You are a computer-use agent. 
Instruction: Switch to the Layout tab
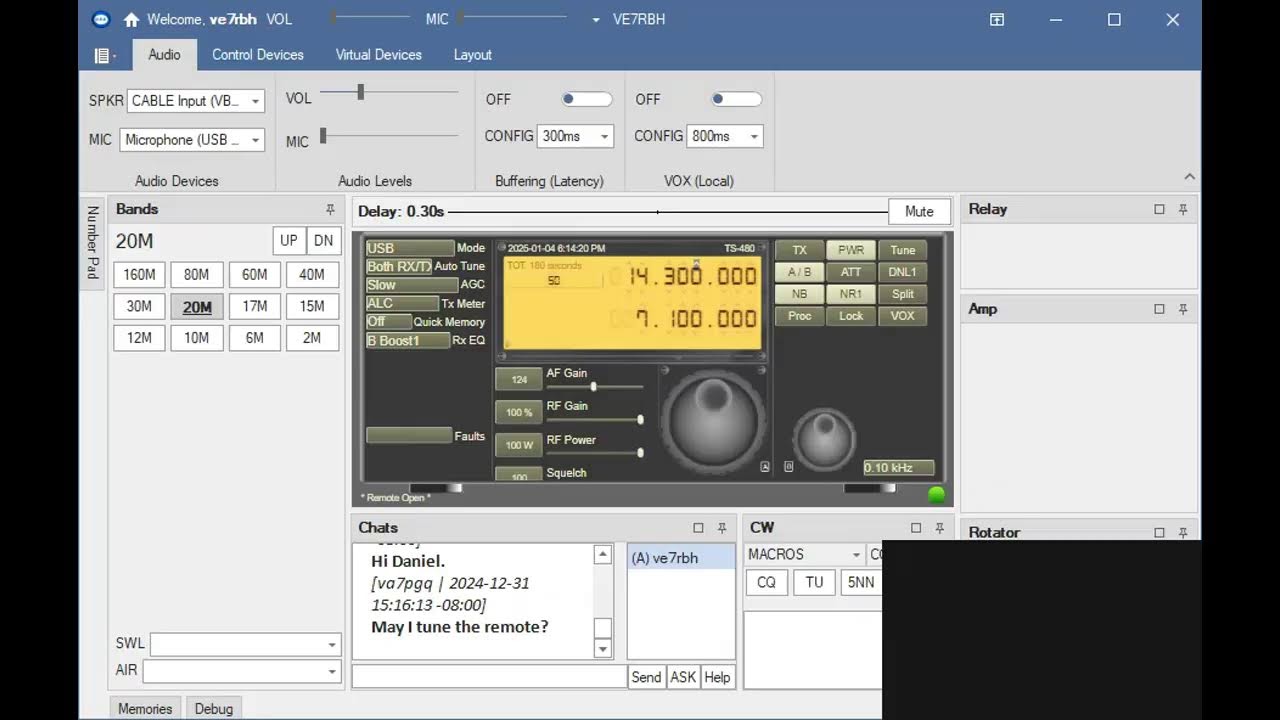(x=473, y=55)
